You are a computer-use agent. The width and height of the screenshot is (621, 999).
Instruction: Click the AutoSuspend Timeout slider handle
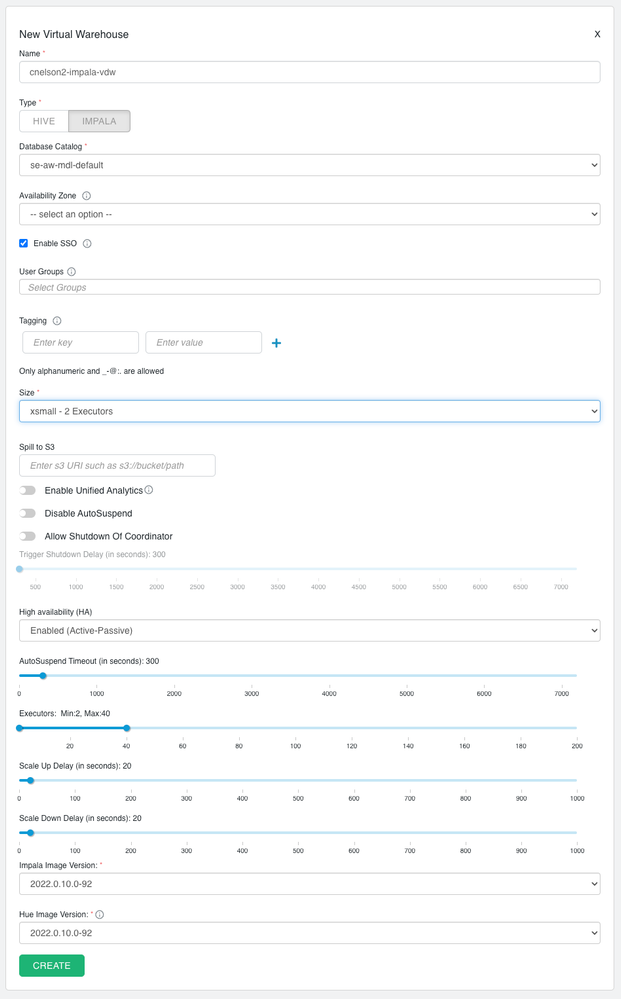pos(43,676)
